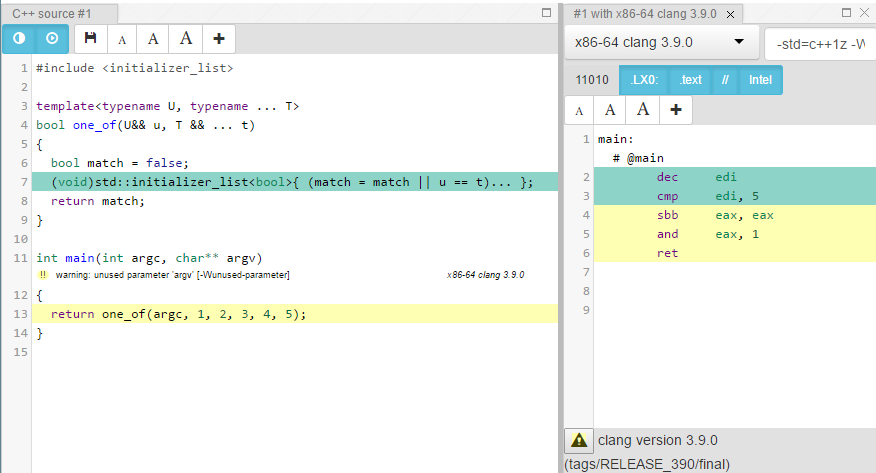Maximize the C++ source pane
This screenshot has width=876, height=473.
[546, 13]
